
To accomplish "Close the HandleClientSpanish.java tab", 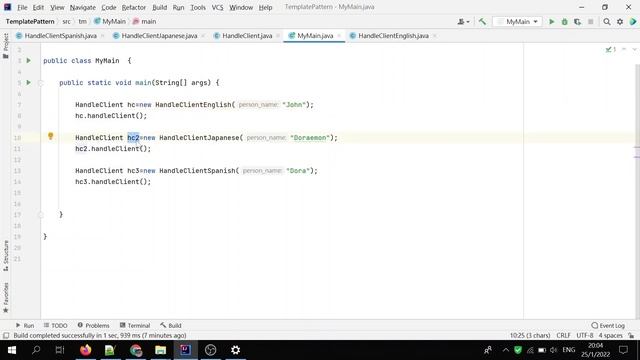I will (x=102, y=36).
